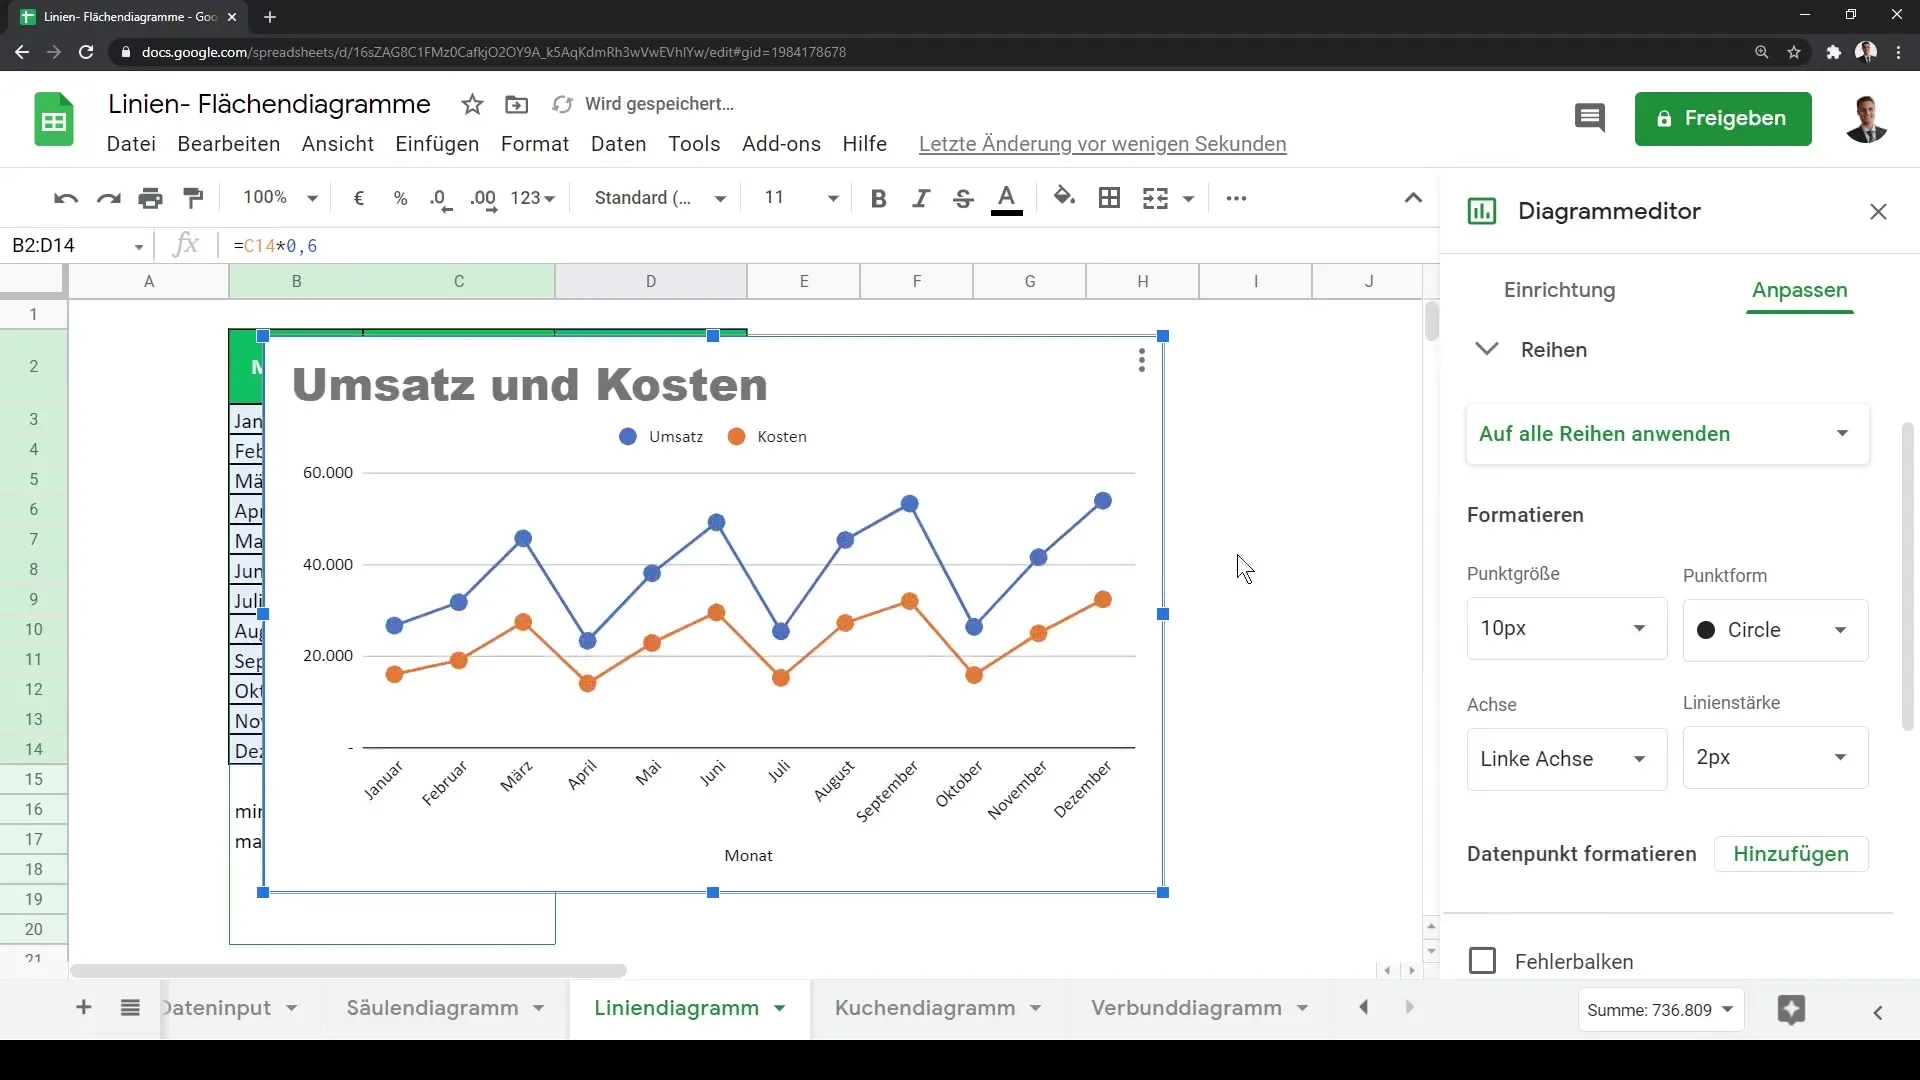Open chart three-dot options menu
The width and height of the screenshot is (1920, 1080).
click(x=1141, y=360)
